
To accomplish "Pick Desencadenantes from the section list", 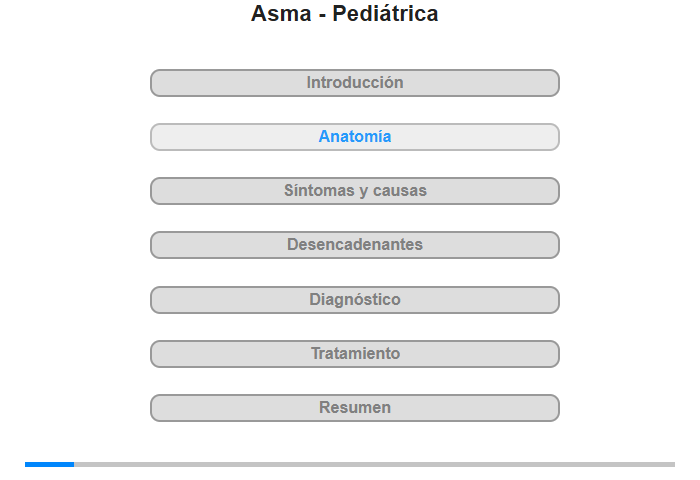I will tap(355, 245).
